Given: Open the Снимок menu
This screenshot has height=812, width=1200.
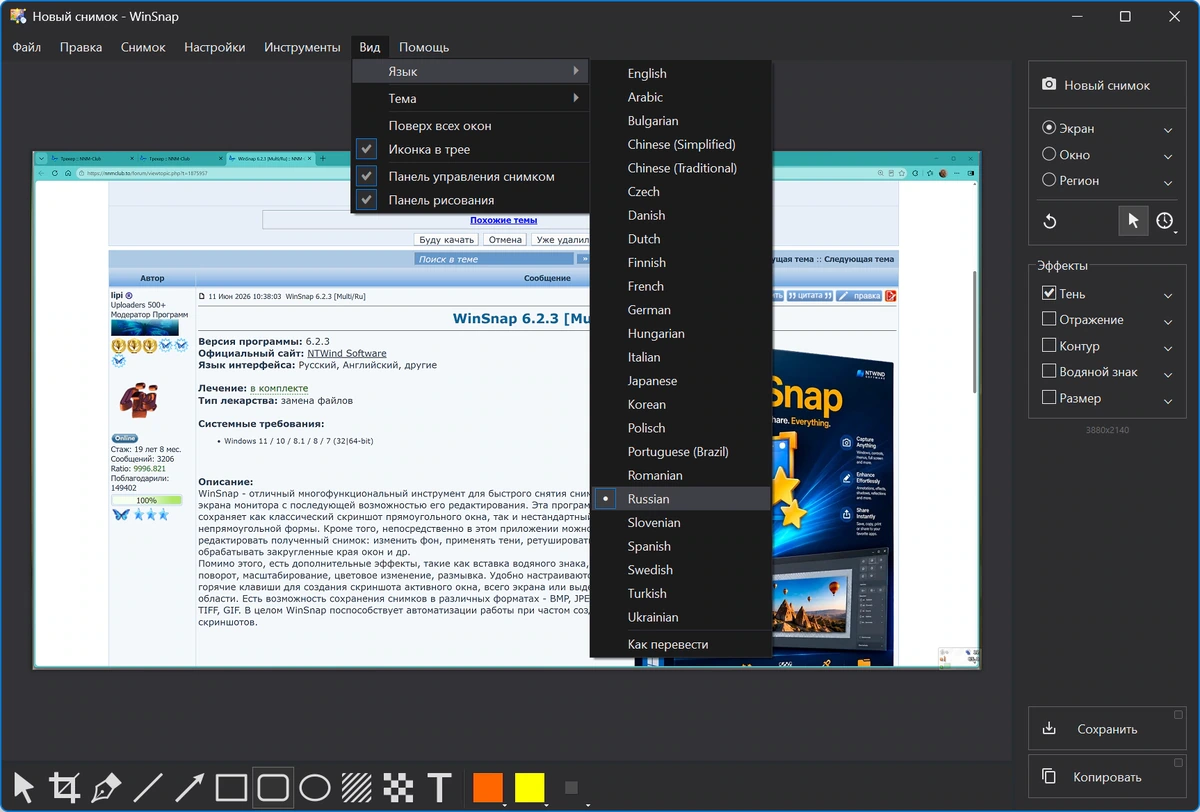Looking at the screenshot, I should tap(143, 47).
